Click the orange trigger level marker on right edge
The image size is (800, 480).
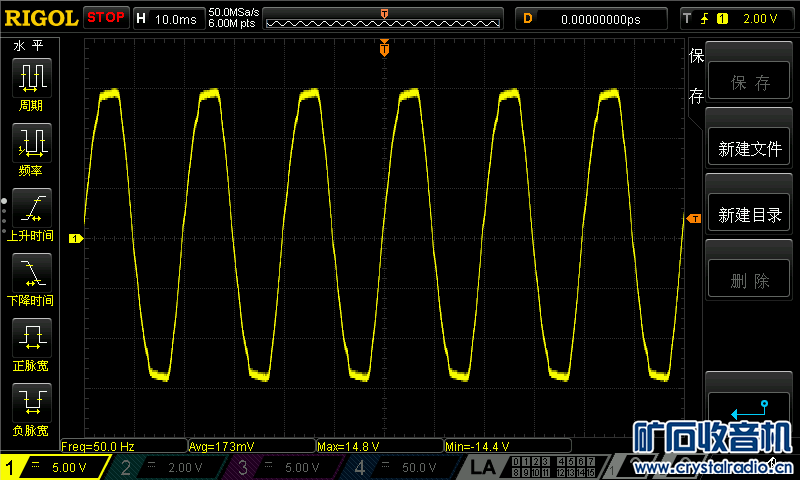[x=693, y=218]
